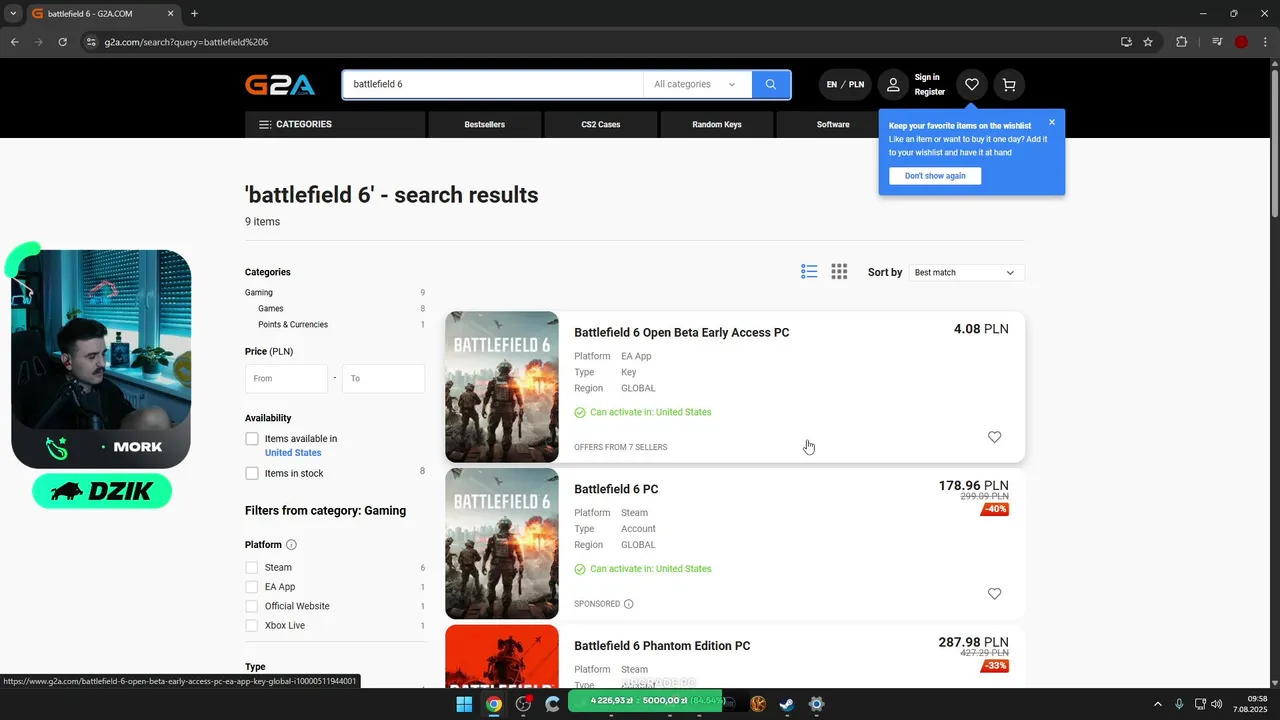Select the Games subcategory filter
This screenshot has width=1280, height=720.
pyautogui.click(x=271, y=309)
